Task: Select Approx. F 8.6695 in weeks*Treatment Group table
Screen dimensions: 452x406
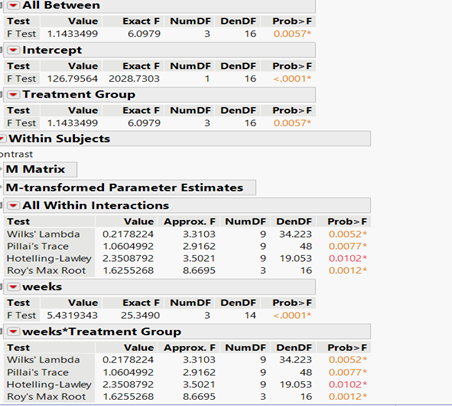Action: pos(199,397)
